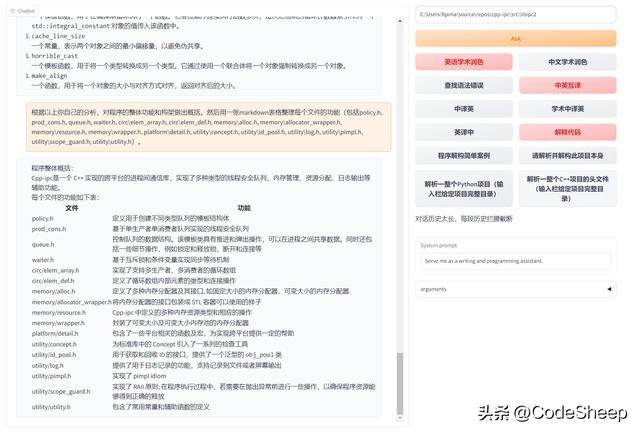This screenshot has height=434, width=640.
Task: Expand the arguments section arrow
Action: click(x=609, y=289)
